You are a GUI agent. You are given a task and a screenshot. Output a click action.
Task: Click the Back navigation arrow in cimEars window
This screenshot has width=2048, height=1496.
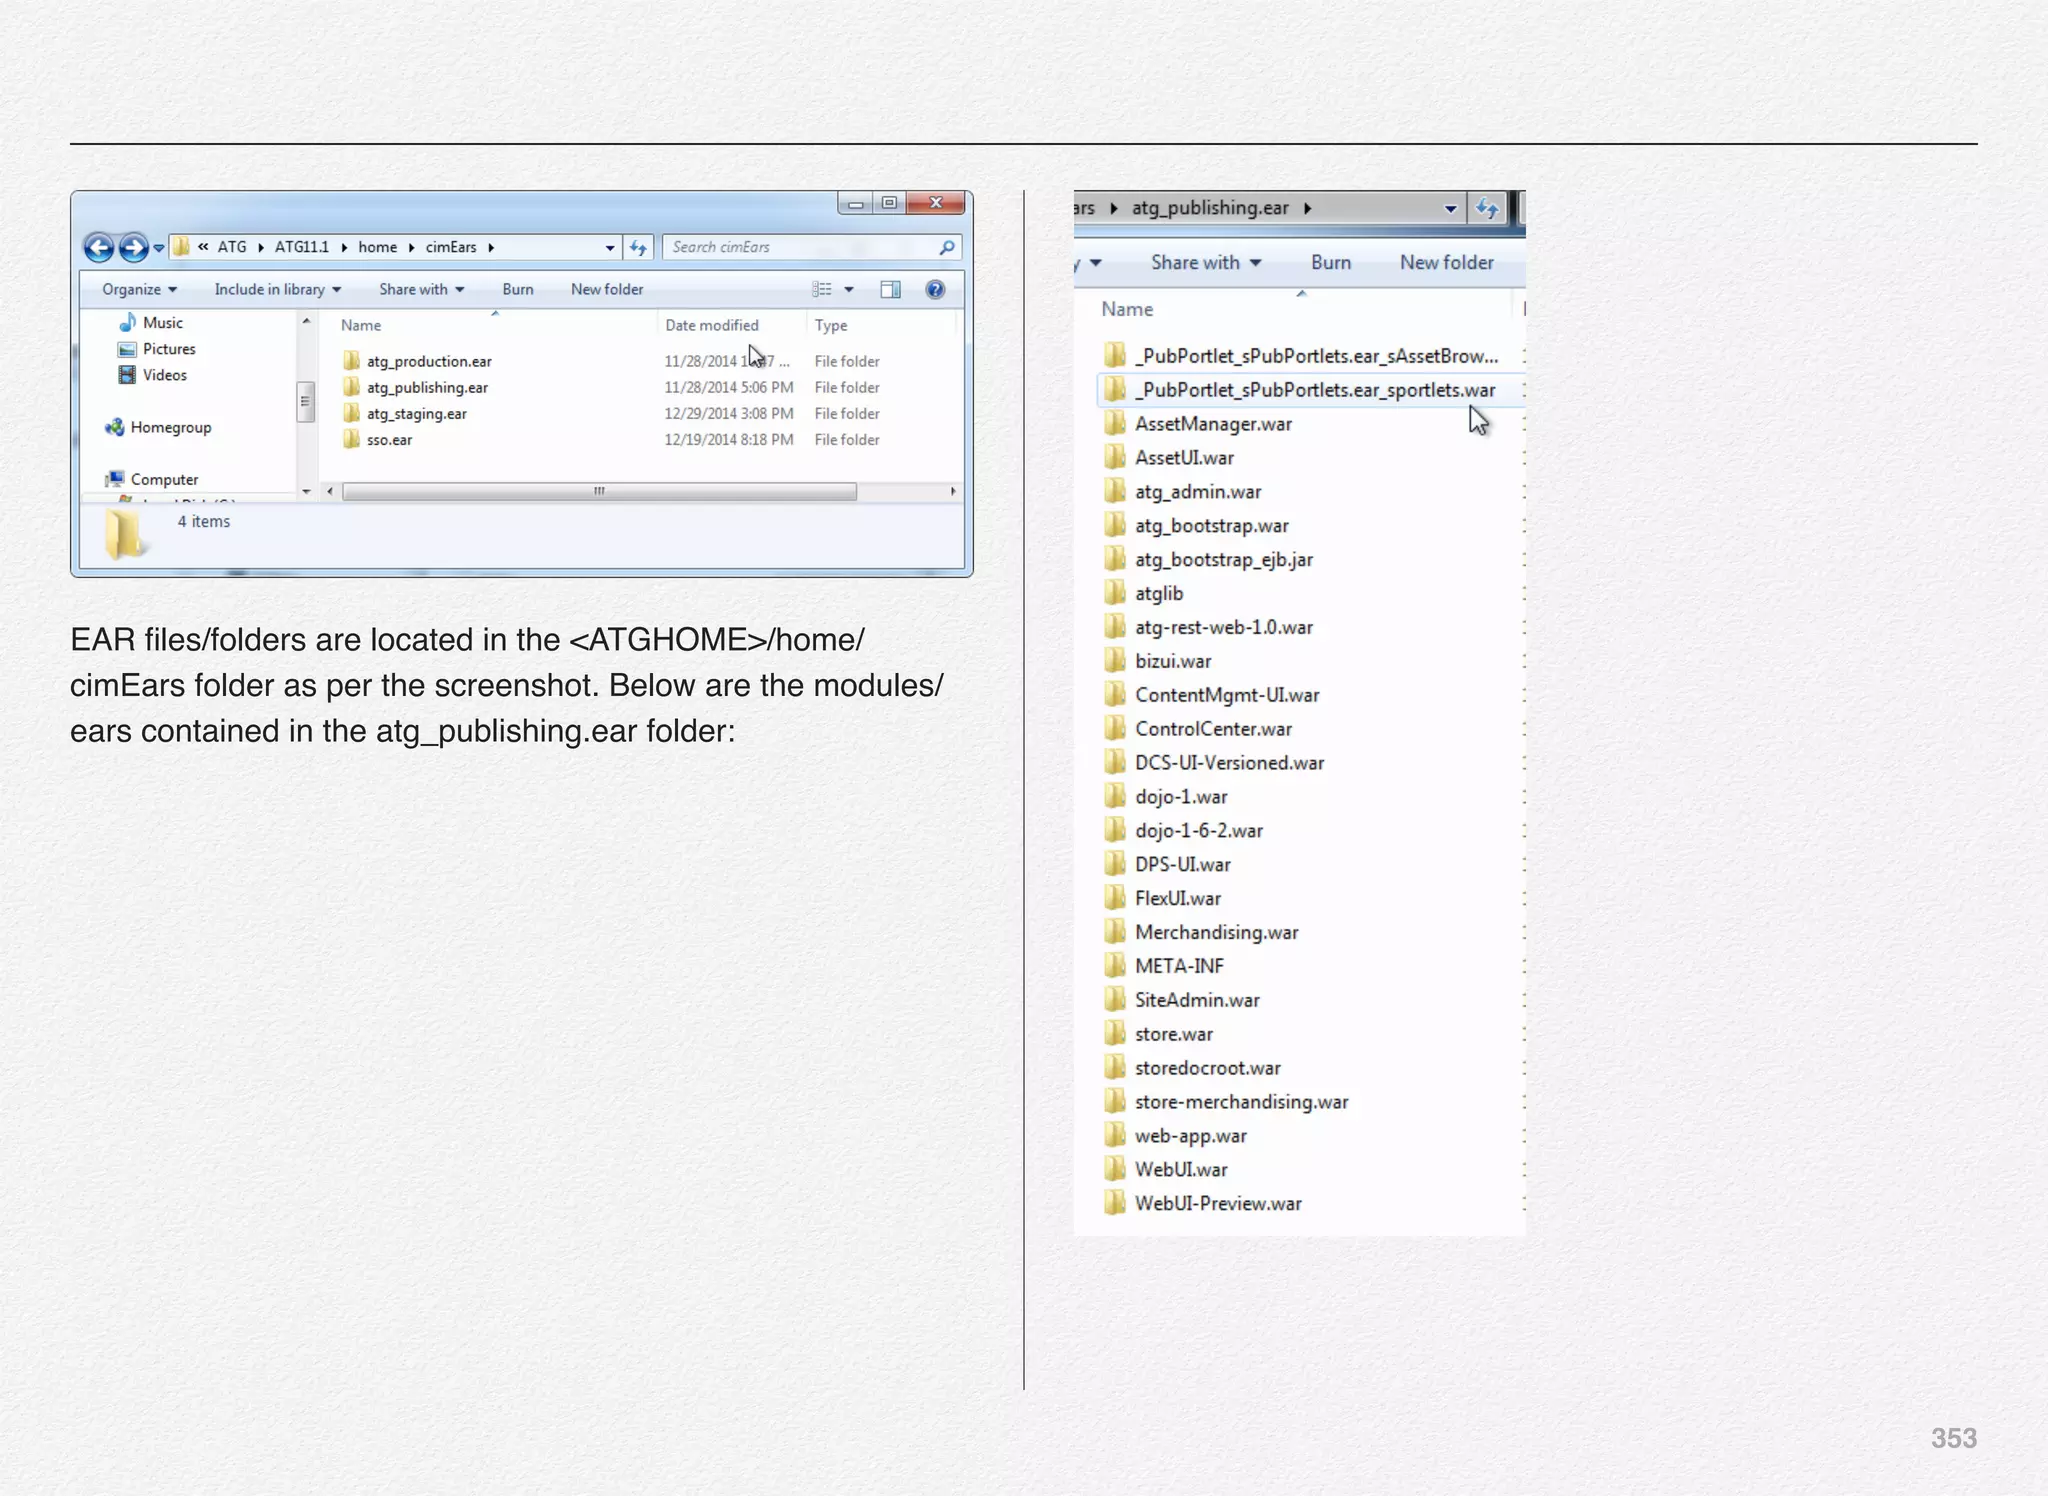tap(99, 247)
